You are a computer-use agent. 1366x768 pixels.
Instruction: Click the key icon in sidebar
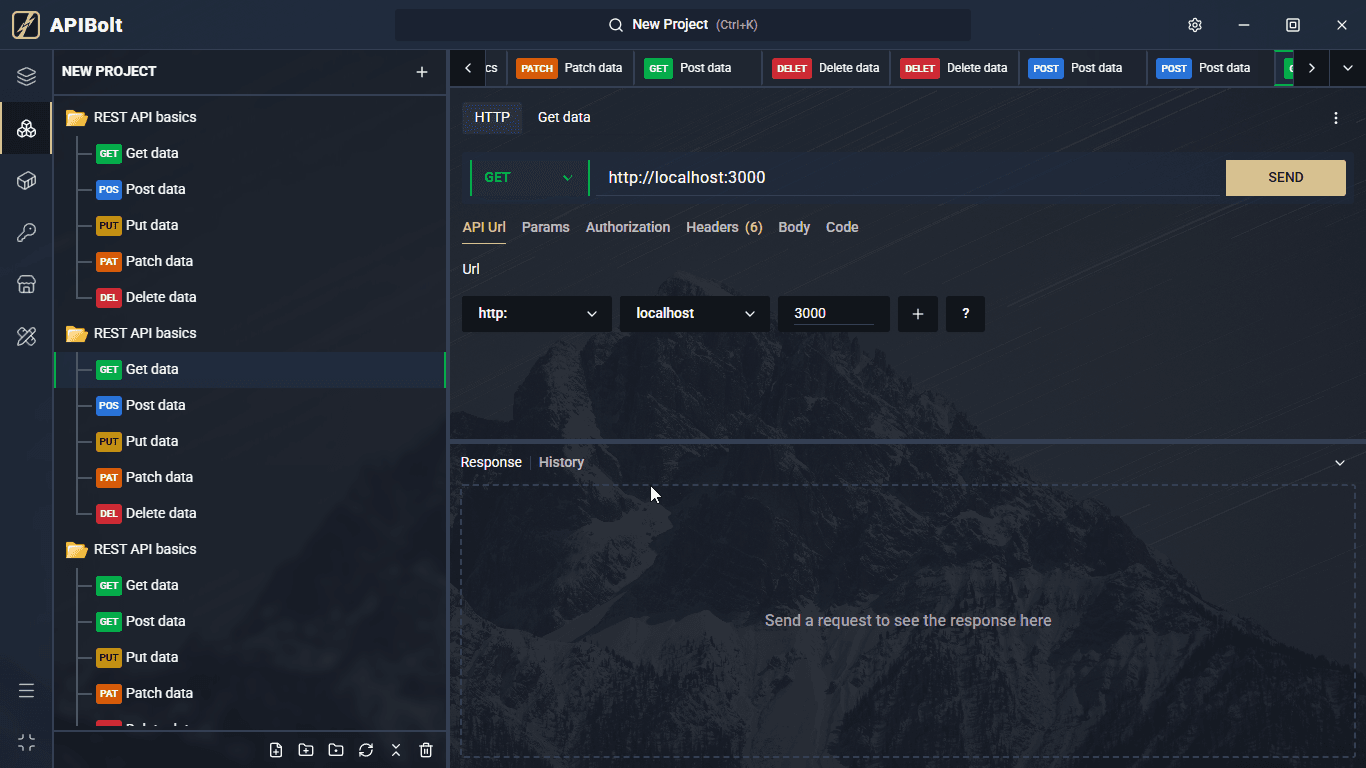click(x=27, y=233)
